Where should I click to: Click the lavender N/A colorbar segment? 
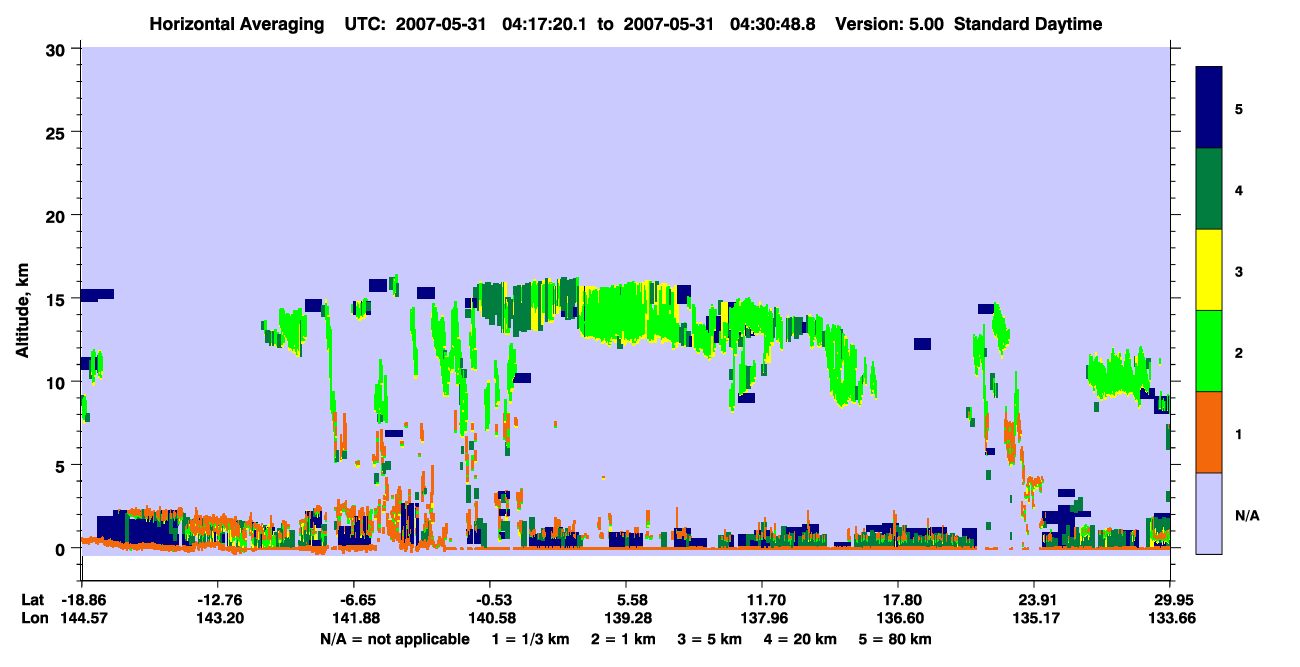1209,513
